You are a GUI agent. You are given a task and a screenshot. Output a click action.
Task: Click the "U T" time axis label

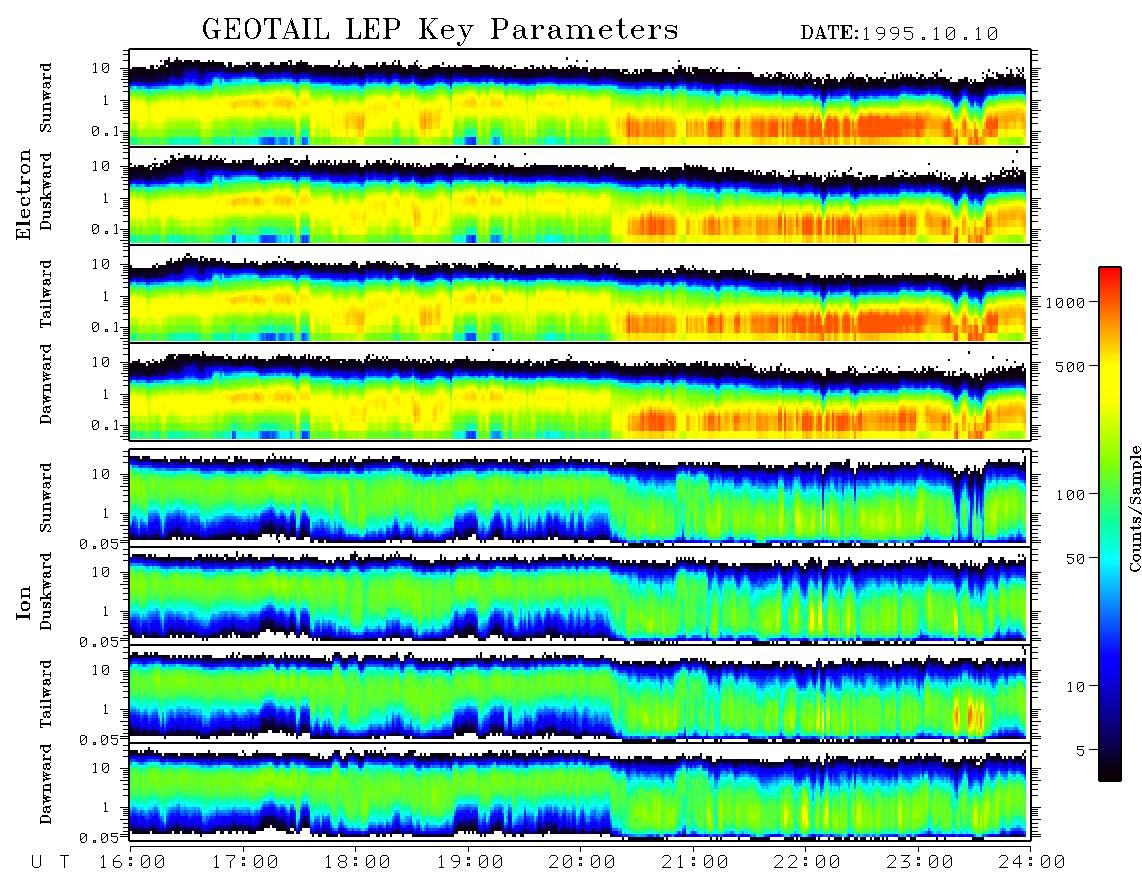click(50, 862)
